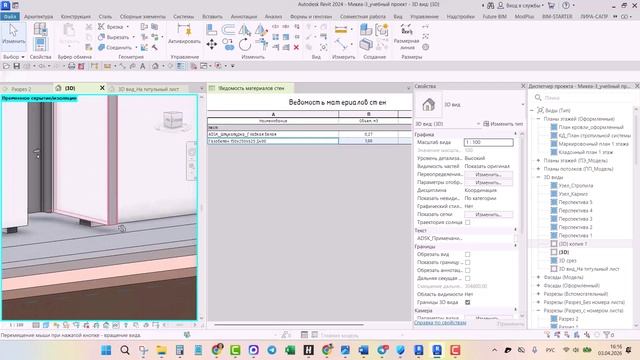Close the {3D} view tab

(102, 88)
